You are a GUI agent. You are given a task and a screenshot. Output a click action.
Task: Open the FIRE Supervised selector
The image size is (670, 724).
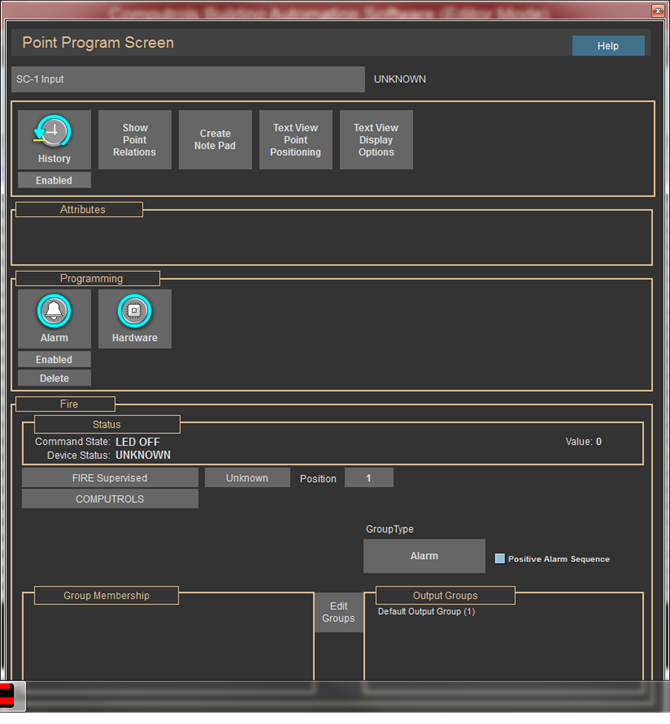[x=110, y=478]
